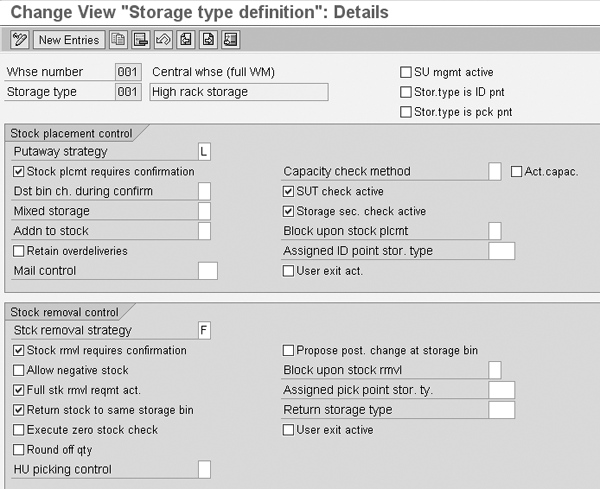600x489 pixels.
Task: Toggle Allow negative stock checkbox
Action: 19,370
